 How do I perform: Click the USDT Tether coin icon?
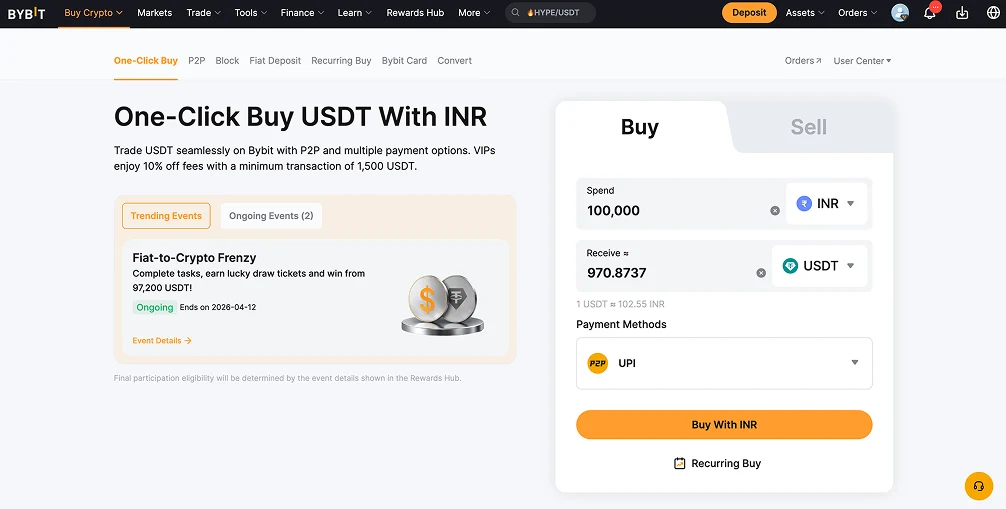[790, 266]
